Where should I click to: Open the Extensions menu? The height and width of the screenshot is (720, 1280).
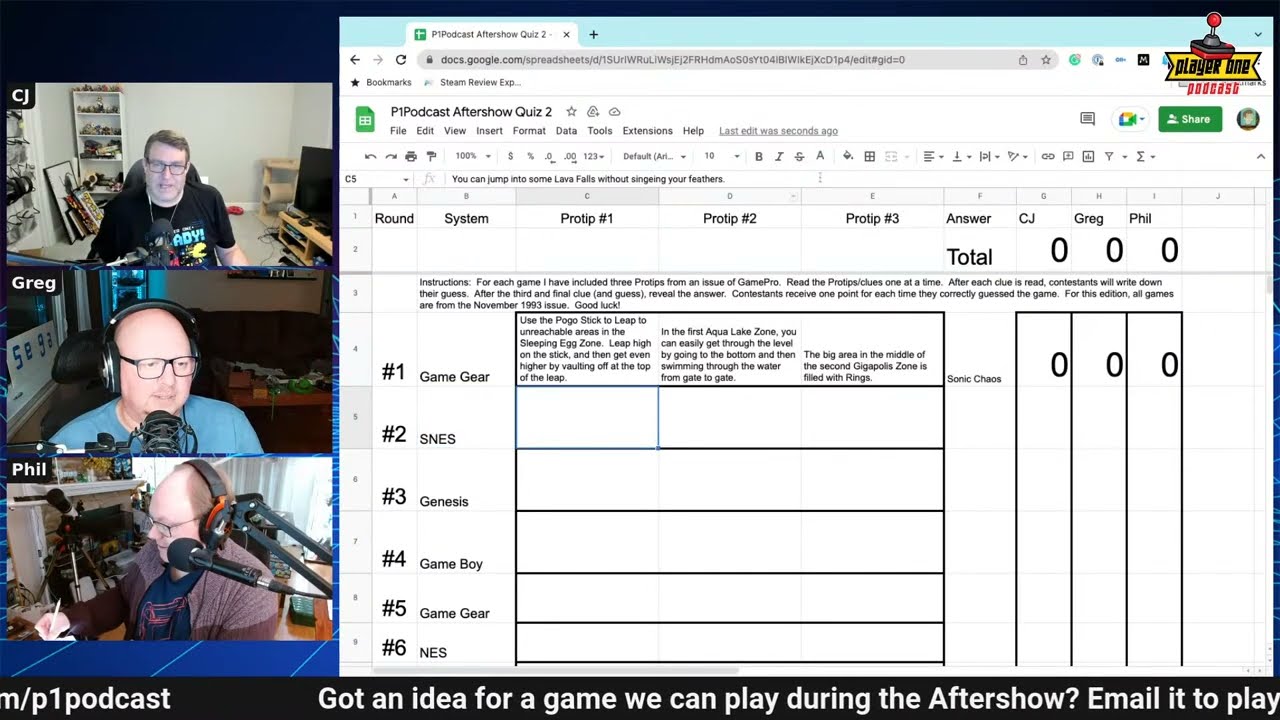click(x=647, y=131)
